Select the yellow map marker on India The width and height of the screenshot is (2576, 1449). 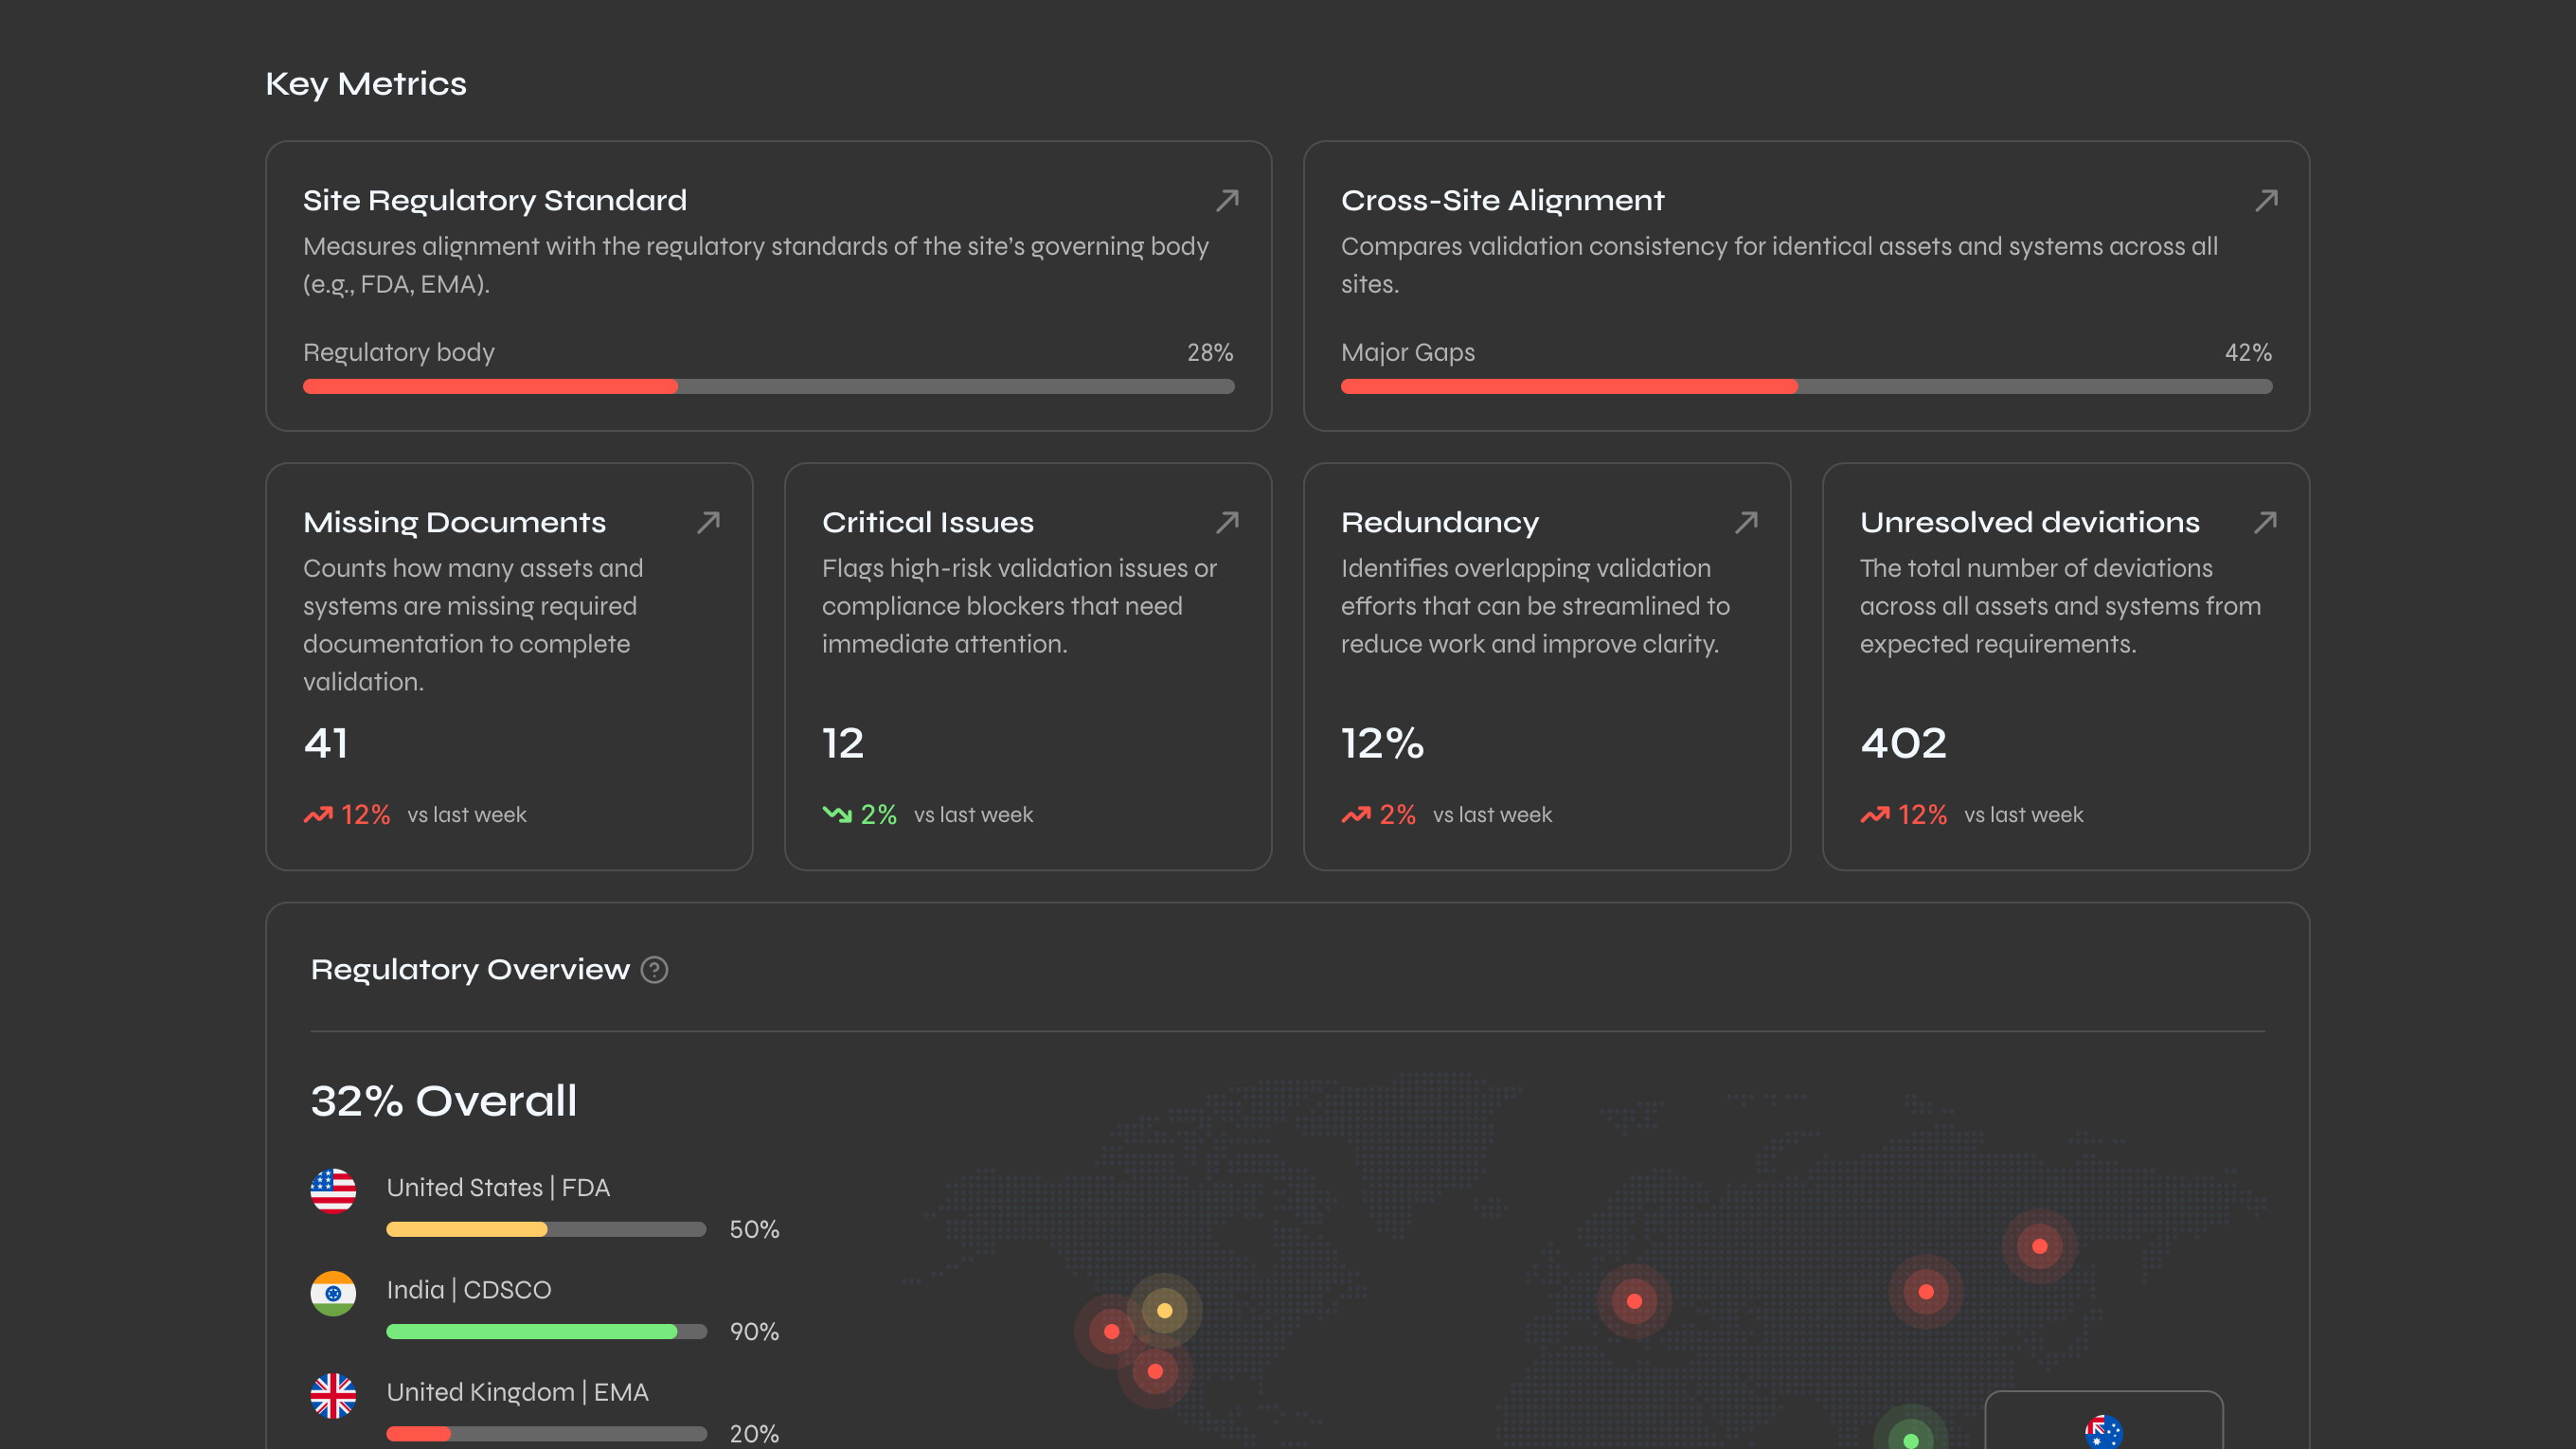click(1163, 1310)
